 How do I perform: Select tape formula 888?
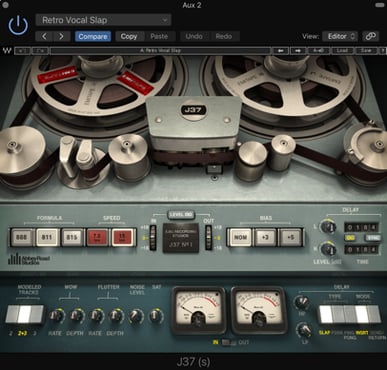[22, 237]
